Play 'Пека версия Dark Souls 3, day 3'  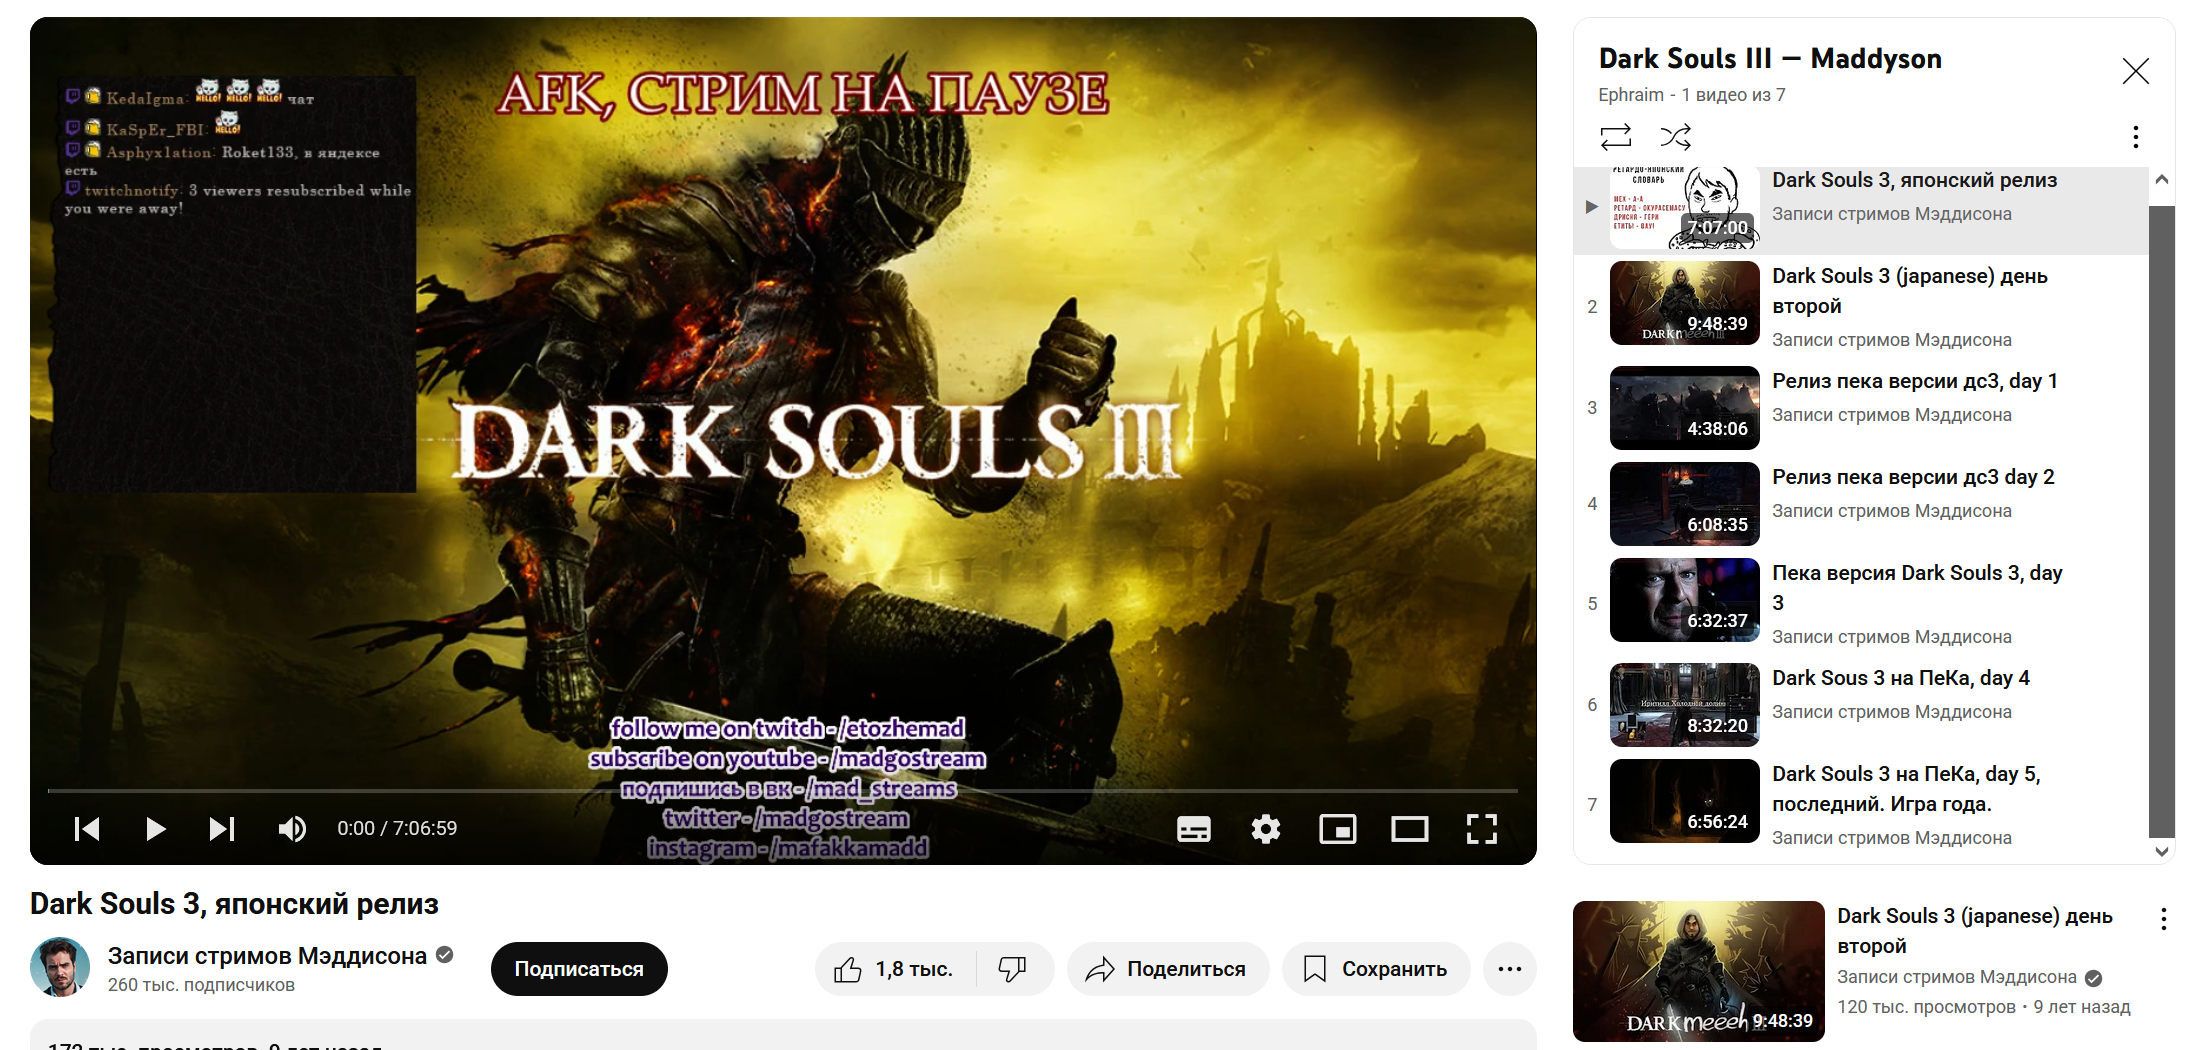click(x=1917, y=588)
